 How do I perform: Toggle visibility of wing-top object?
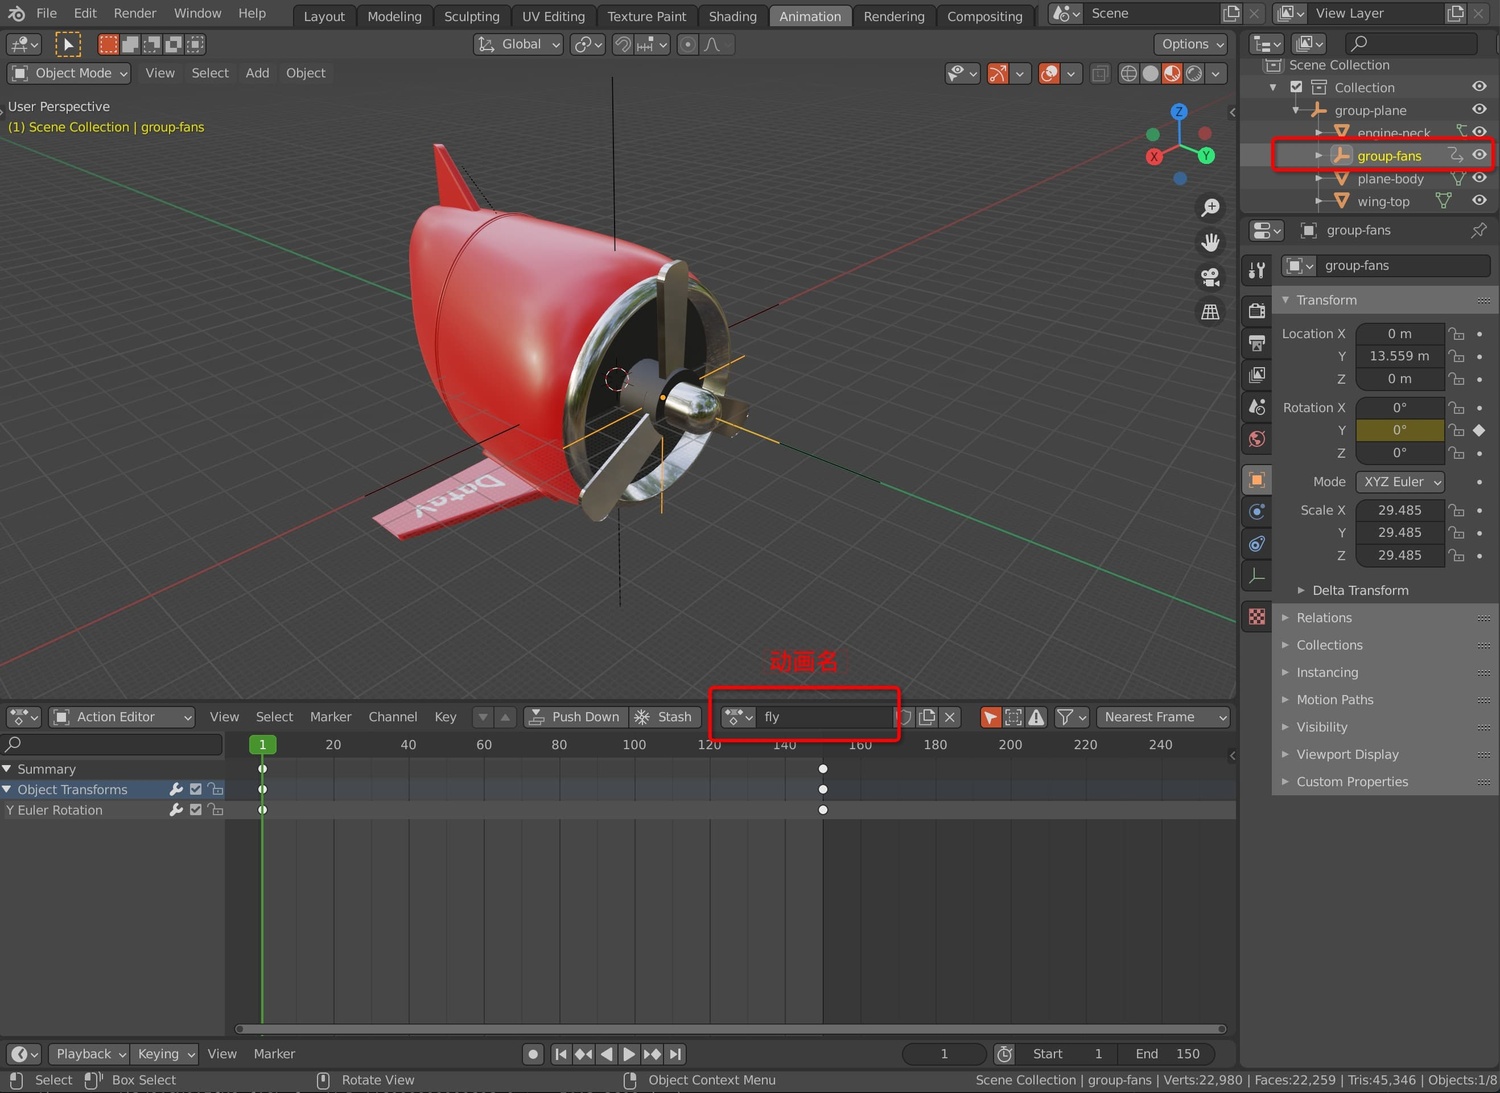tap(1479, 201)
